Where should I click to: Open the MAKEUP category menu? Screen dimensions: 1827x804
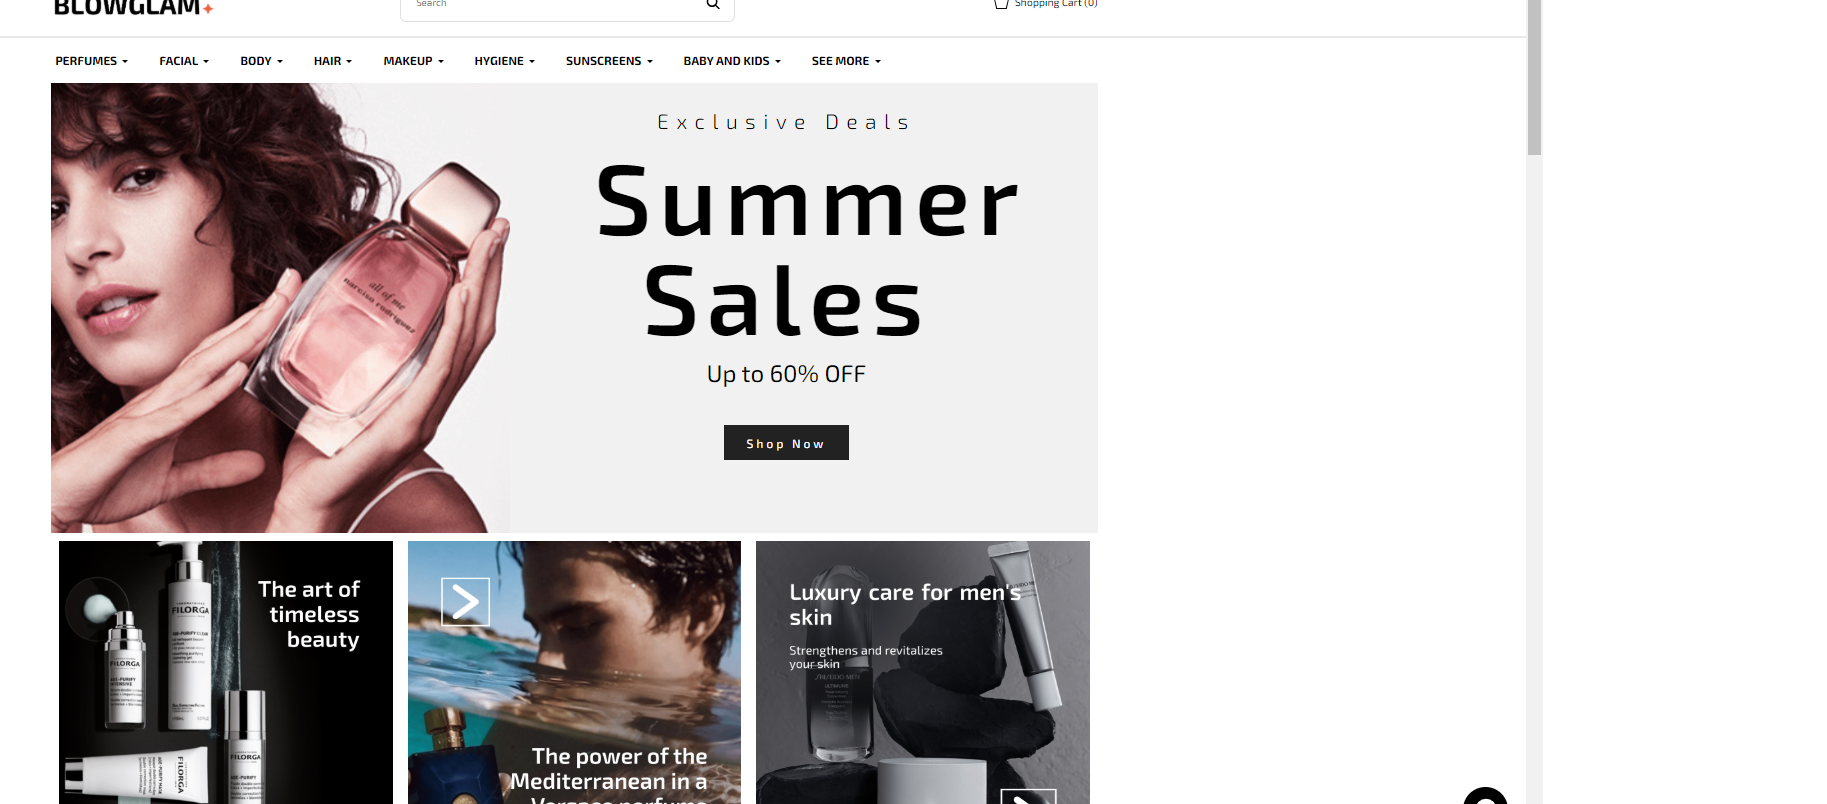[x=413, y=61]
